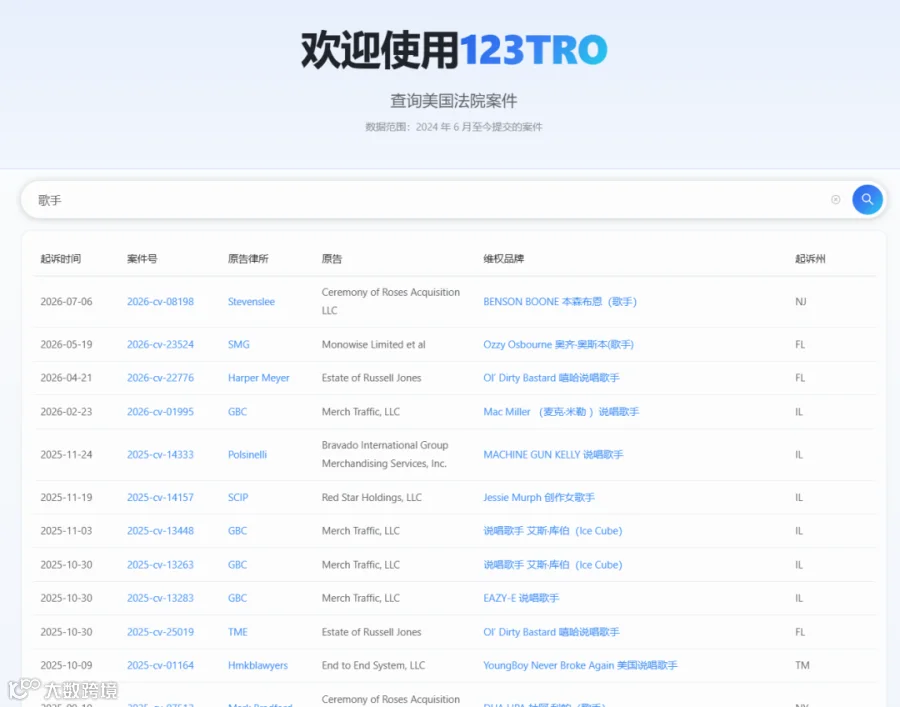The image size is (900, 707).
Task: Open the TME law firm link
Action: pyautogui.click(x=238, y=632)
